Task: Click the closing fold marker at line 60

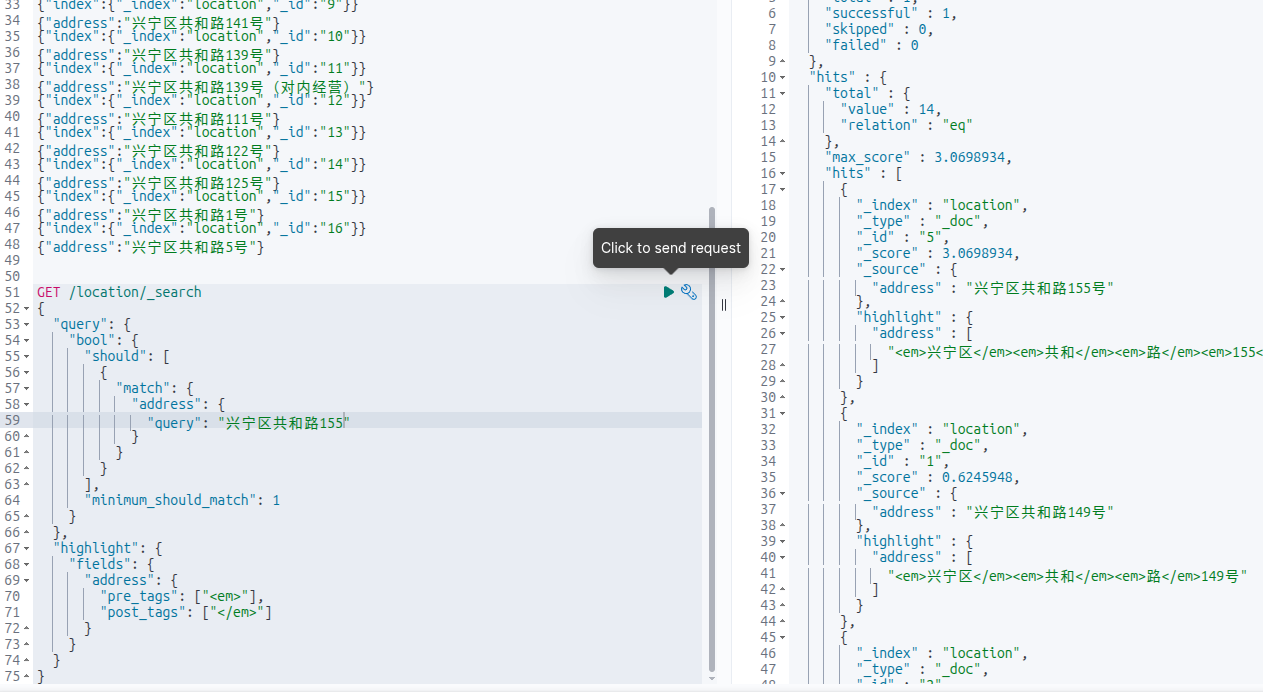Action: tap(26, 436)
